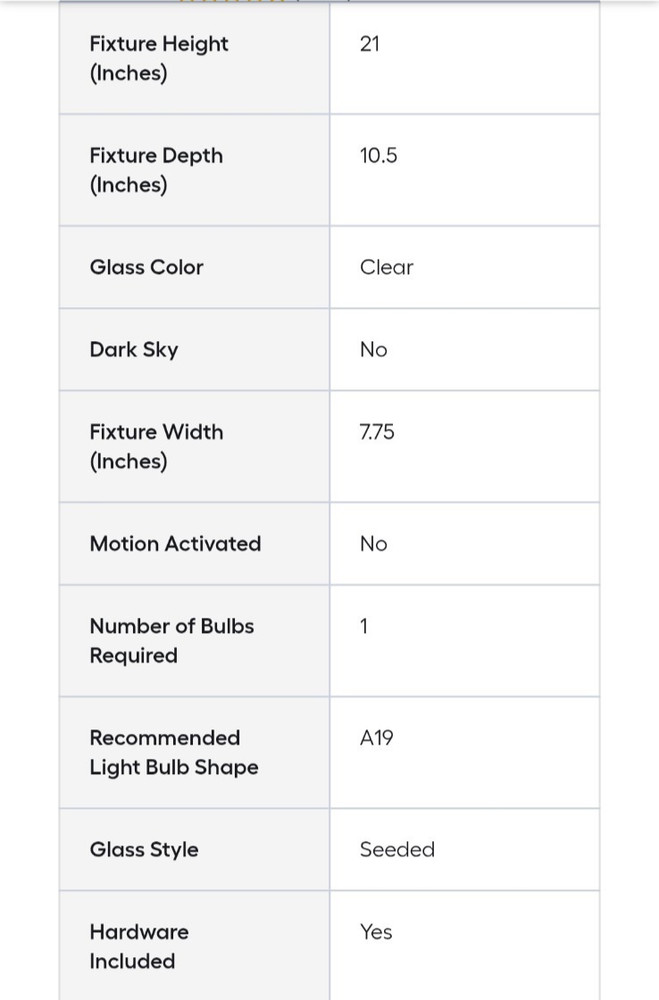This screenshot has width=659, height=1000.
Task: Select the A19 bulb shape value
Action: (x=377, y=738)
